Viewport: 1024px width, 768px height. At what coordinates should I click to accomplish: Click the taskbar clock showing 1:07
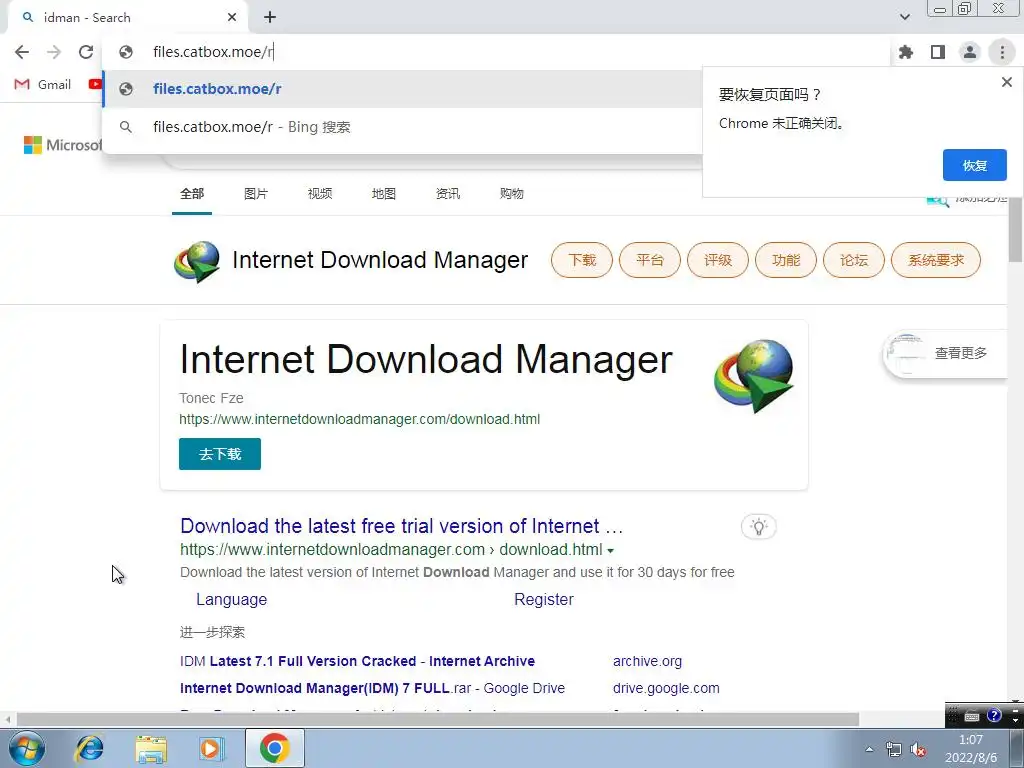pyautogui.click(x=971, y=749)
